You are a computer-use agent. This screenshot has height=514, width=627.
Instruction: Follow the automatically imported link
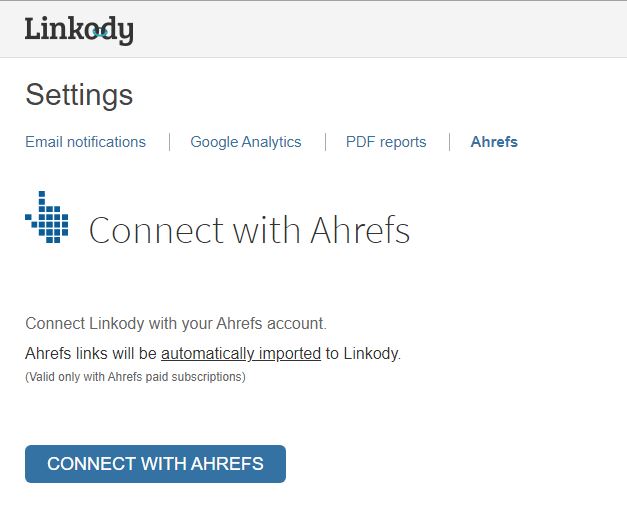[241, 353]
